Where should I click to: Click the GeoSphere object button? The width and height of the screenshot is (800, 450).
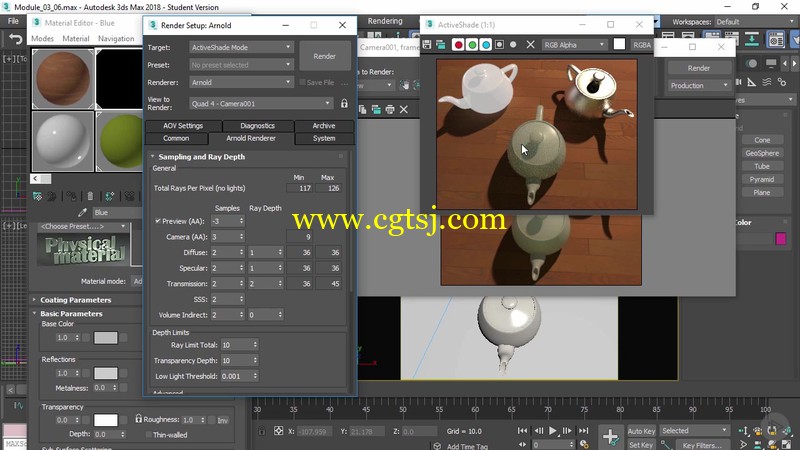click(762, 153)
